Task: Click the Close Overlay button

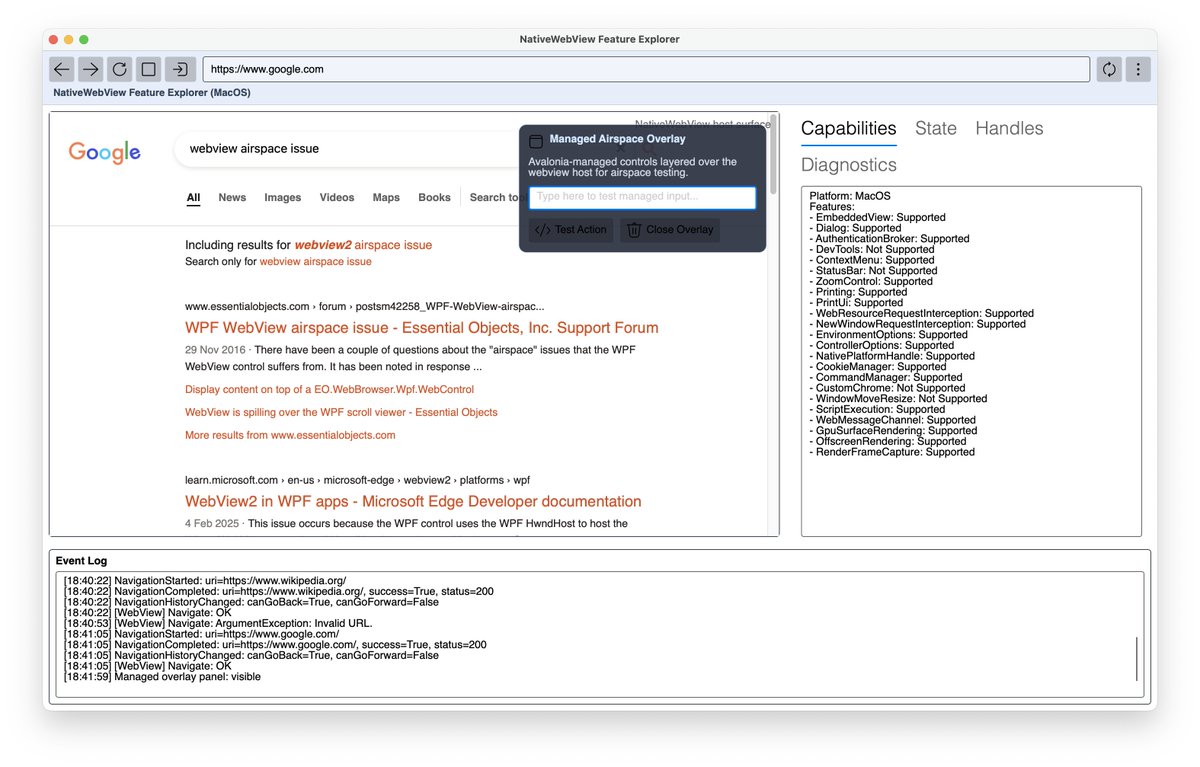Action: point(670,230)
